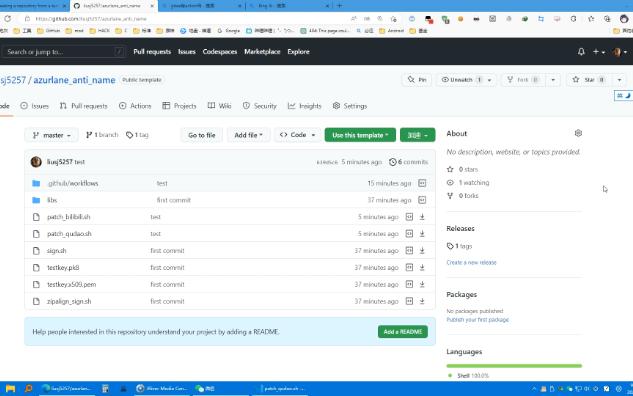Open the Add file dropdown
The image size is (633, 396).
click(248, 135)
